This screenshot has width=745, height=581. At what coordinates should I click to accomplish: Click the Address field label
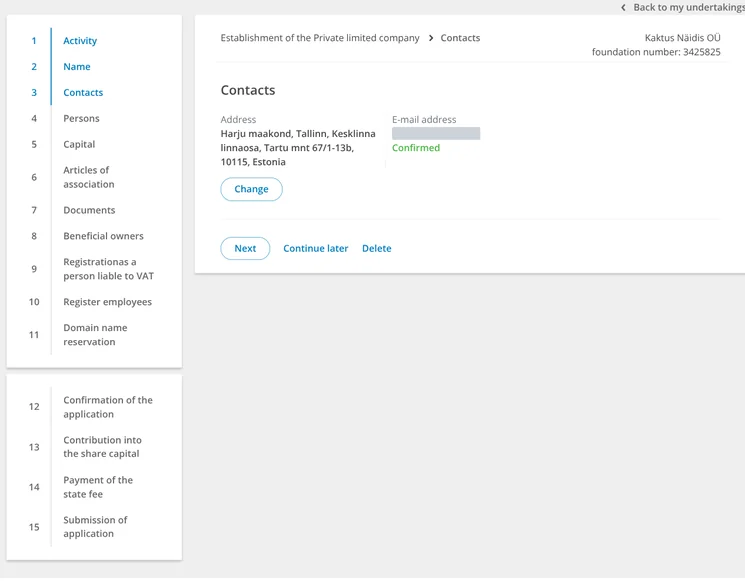238,120
